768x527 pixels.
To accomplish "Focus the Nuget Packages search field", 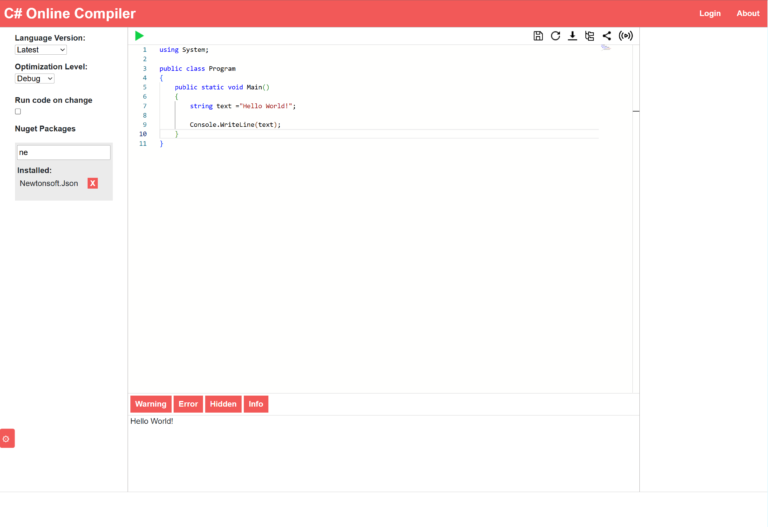I will [x=64, y=152].
